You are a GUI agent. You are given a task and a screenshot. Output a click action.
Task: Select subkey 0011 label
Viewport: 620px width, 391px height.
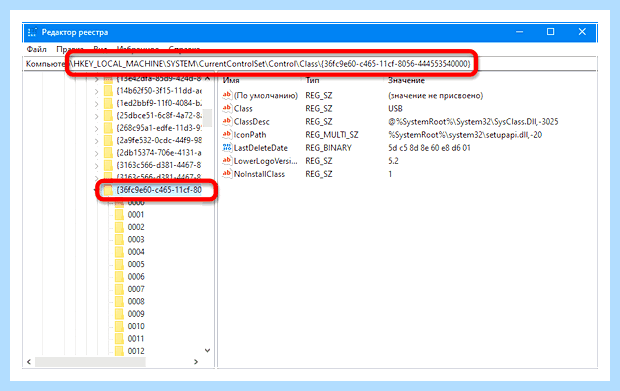click(136, 338)
